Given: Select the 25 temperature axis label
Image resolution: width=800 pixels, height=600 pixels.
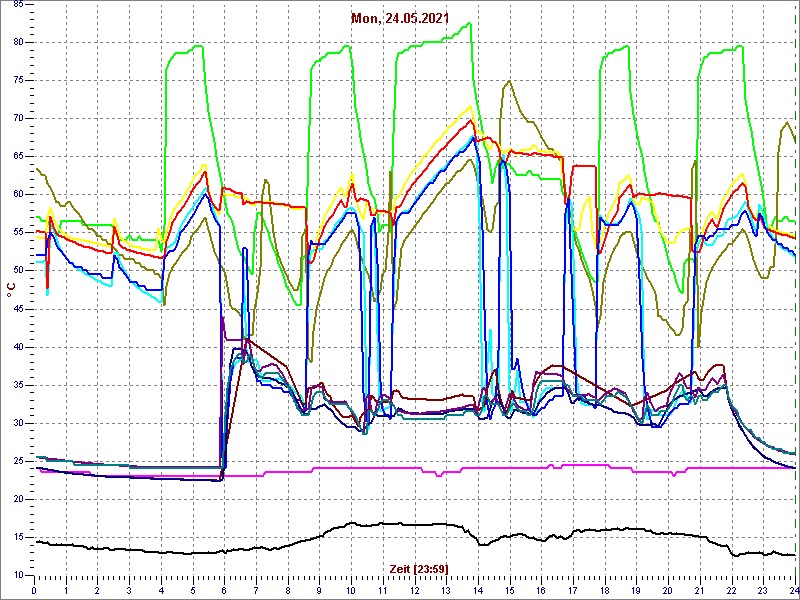Looking at the screenshot, I should [x=18, y=461].
